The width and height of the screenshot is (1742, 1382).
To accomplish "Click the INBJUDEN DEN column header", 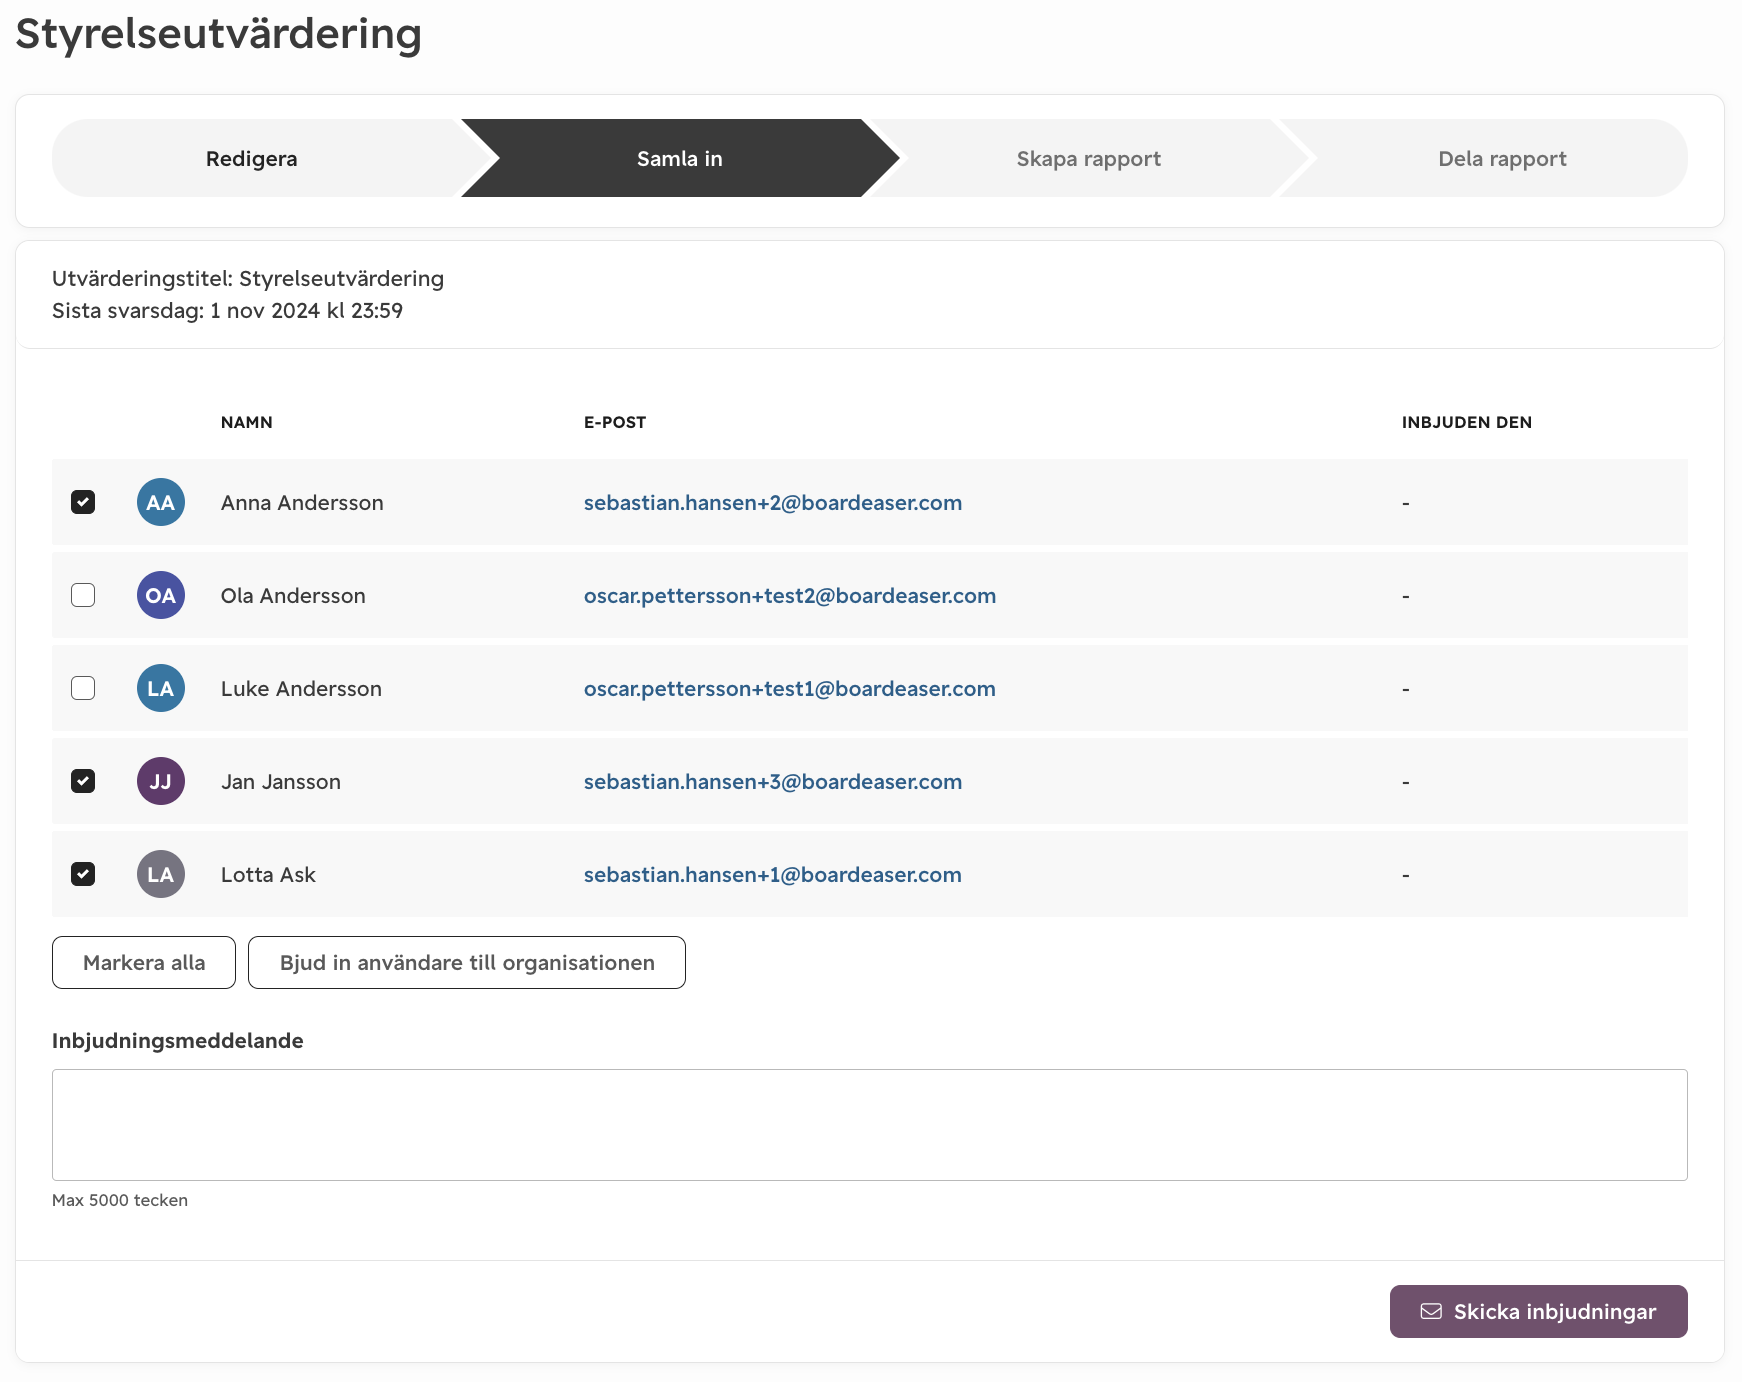I will coord(1467,422).
